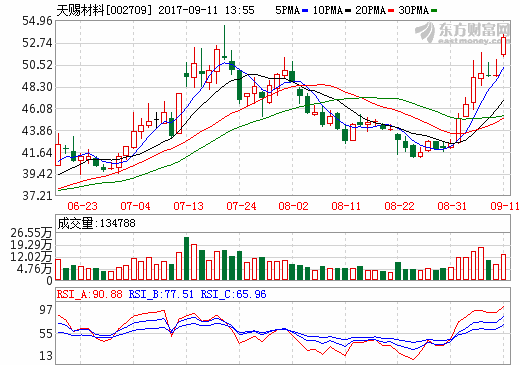Screen dimensions: 520x365
Task: Click the RSI_A:90.88 indicator label
Action: click(89, 294)
